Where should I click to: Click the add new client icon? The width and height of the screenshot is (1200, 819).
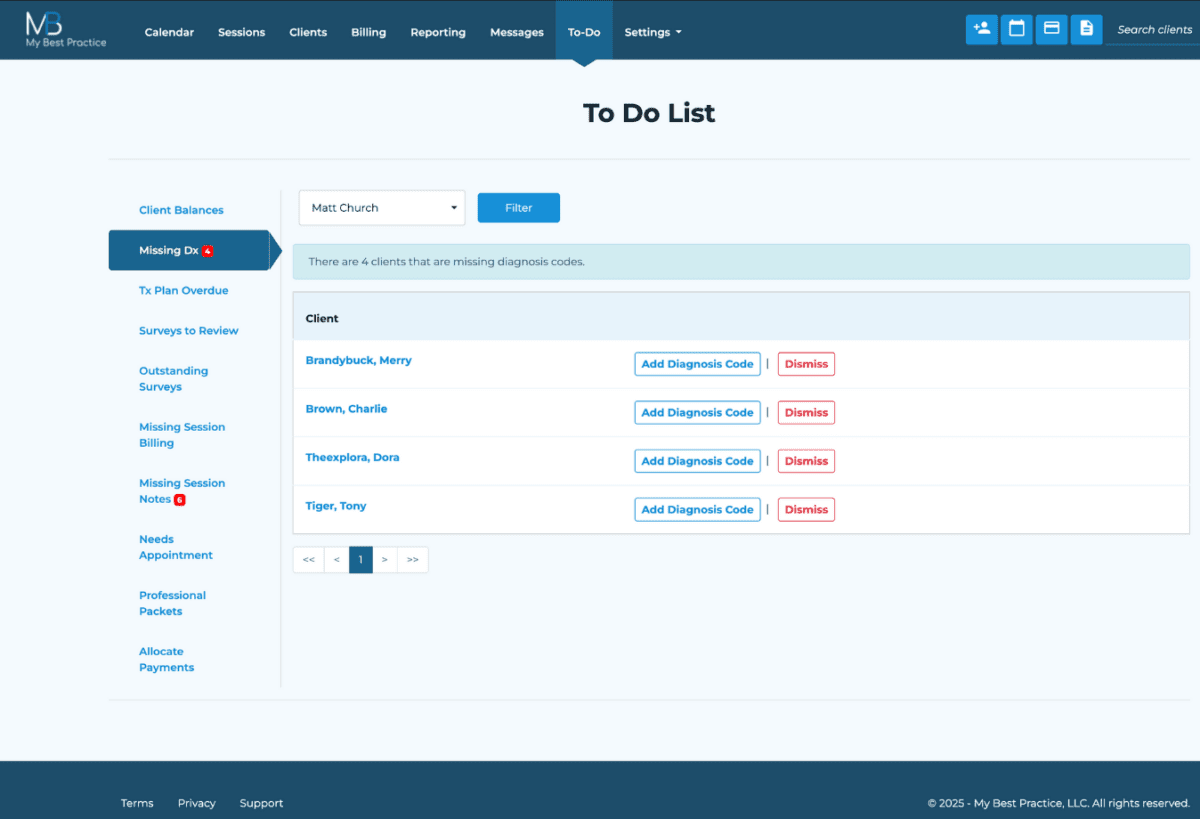click(x=981, y=29)
